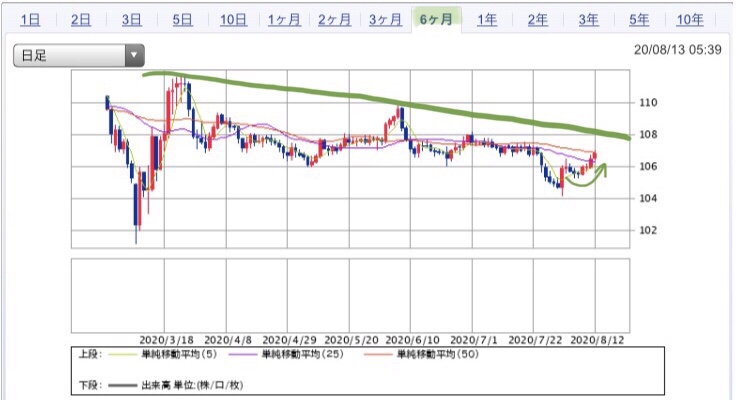Select the 1日 time range tab

pos(31,20)
